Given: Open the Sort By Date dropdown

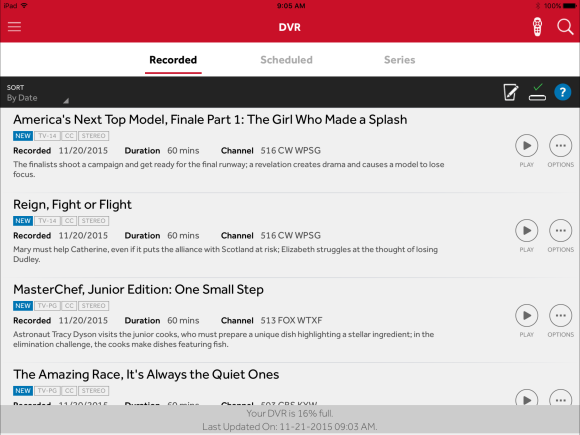Looking at the screenshot, I should [x=37, y=93].
